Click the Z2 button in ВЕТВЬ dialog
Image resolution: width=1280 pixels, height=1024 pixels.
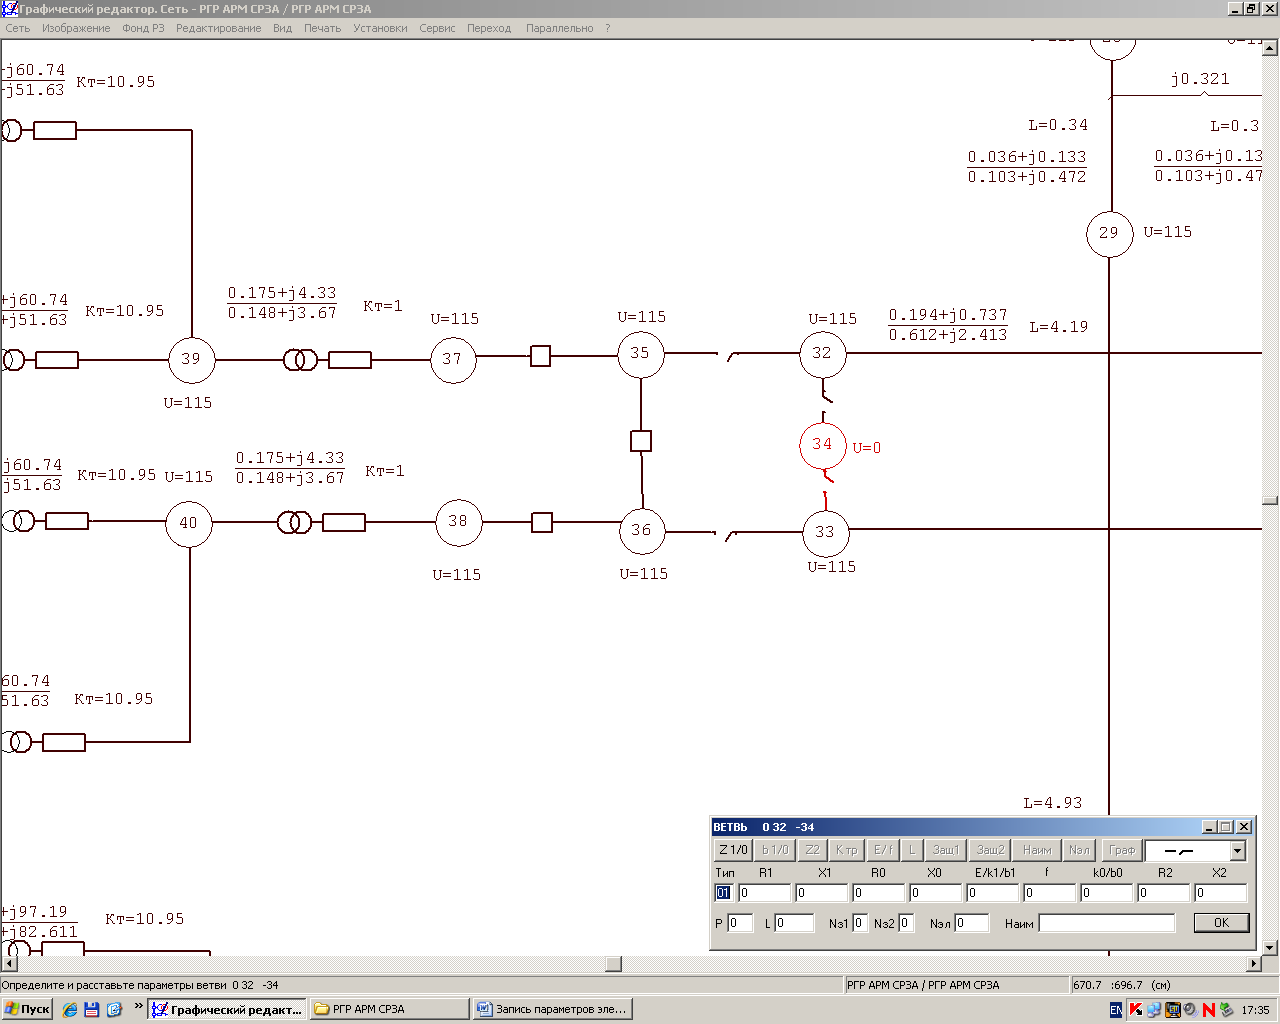pos(812,850)
